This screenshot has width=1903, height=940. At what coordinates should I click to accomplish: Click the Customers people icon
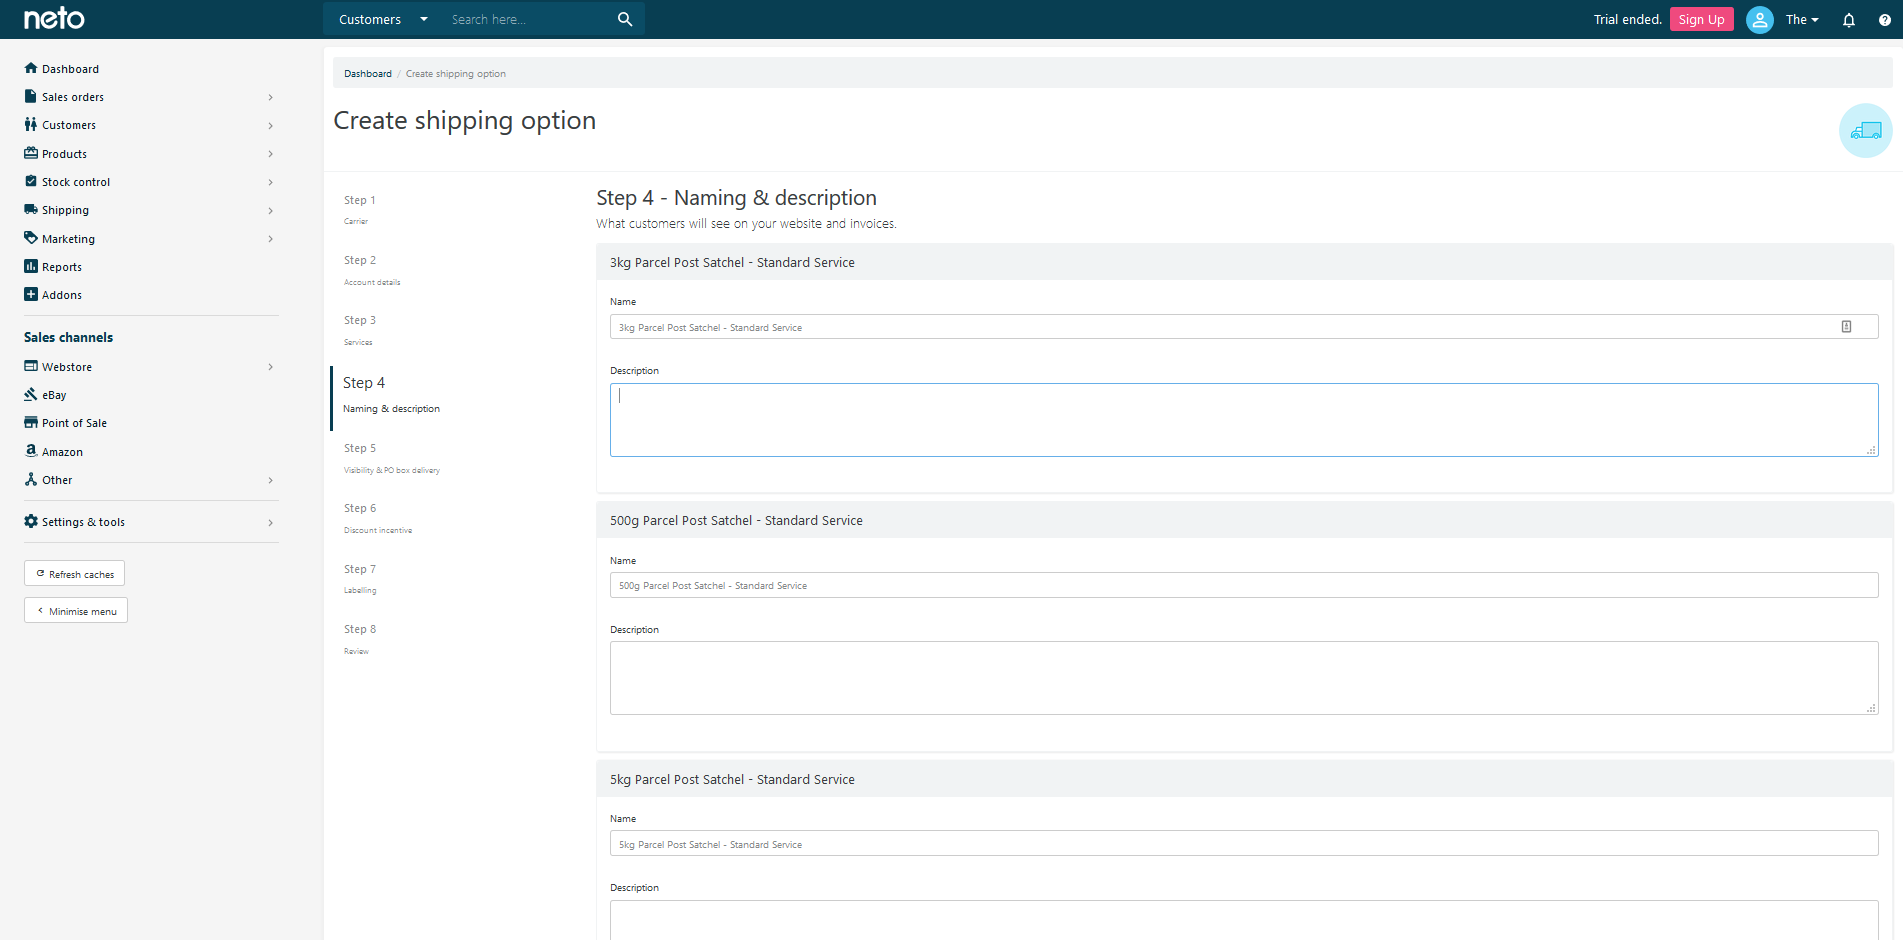coord(31,124)
